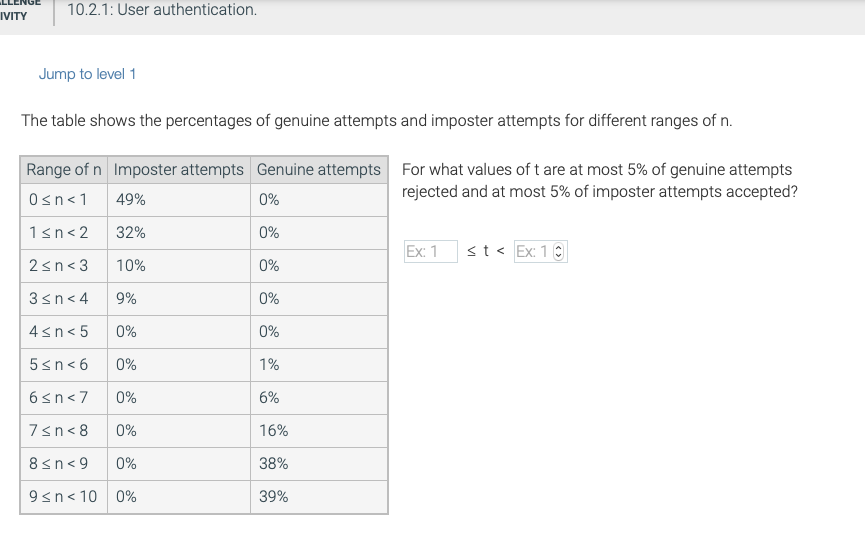
Task: Click the 16% genuine attempts cell
Action: [x=319, y=431]
